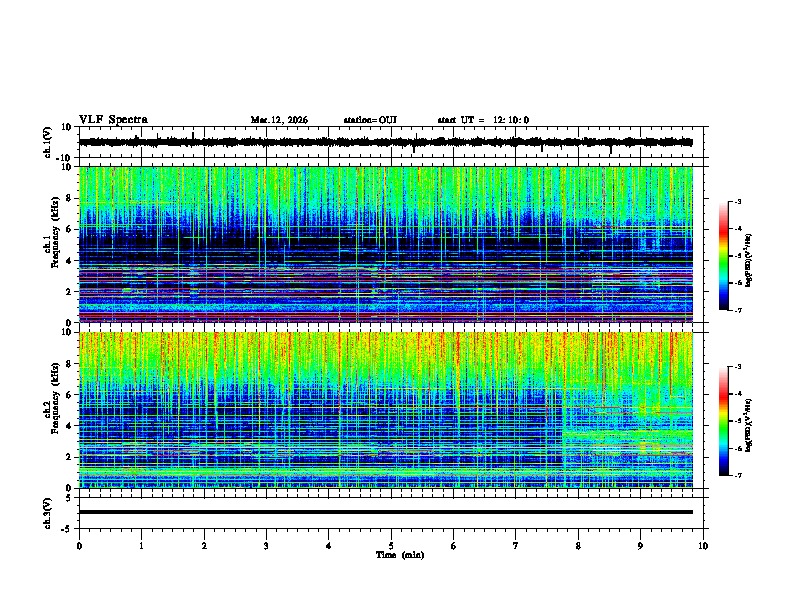Click the "4" tick on the time axis
The height and width of the screenshot is (612, 792).
point(329,546)
